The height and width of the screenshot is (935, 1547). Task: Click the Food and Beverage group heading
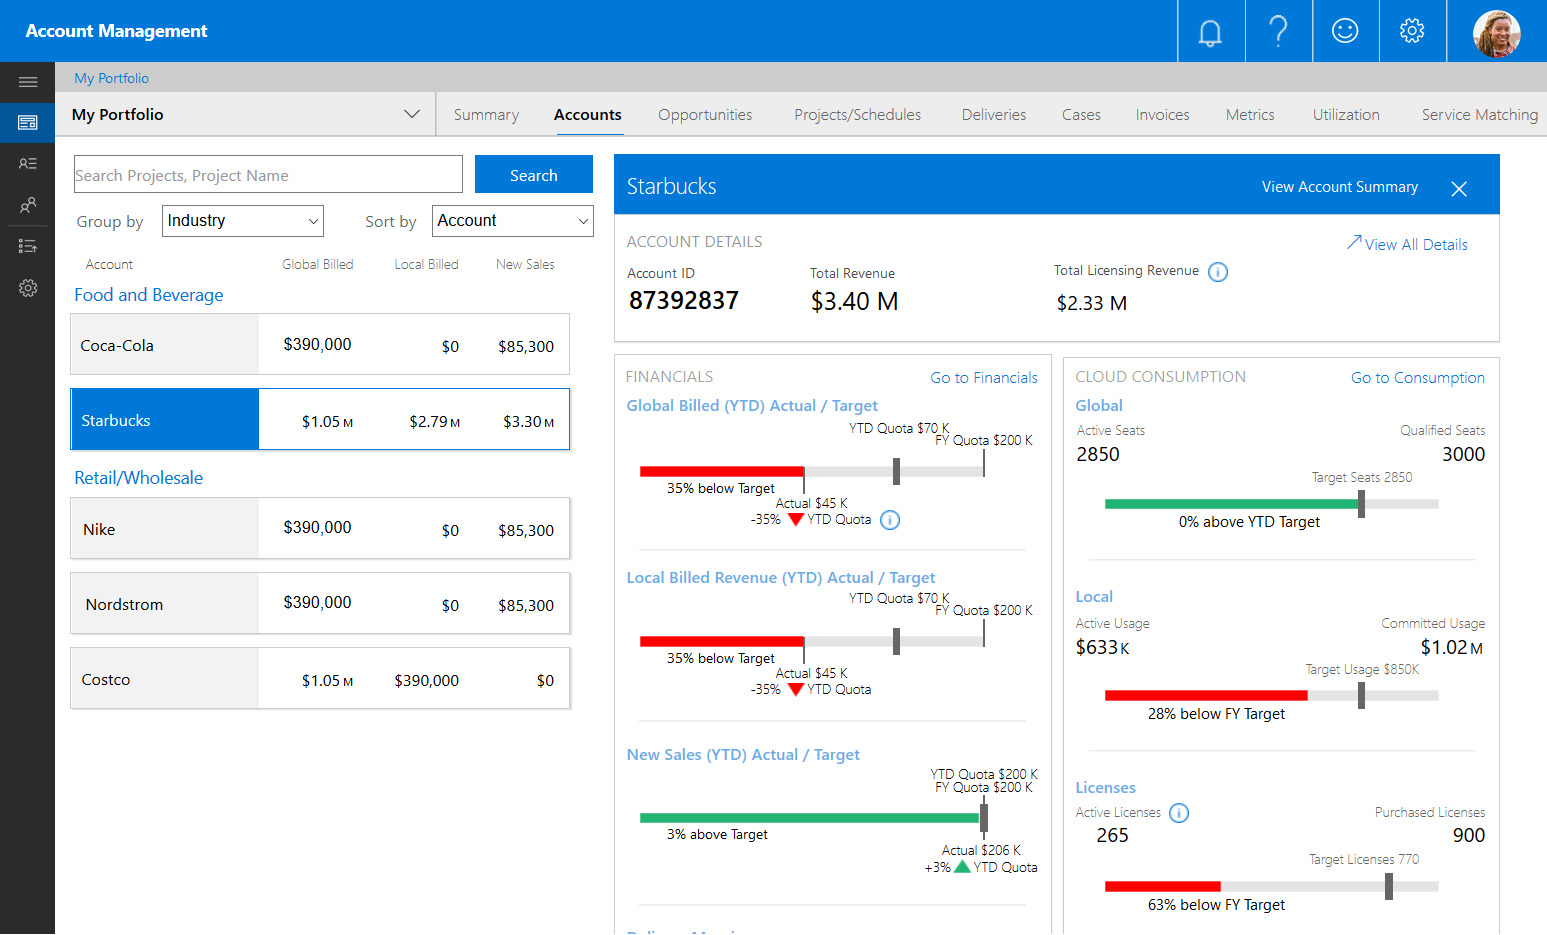[149, 295]
